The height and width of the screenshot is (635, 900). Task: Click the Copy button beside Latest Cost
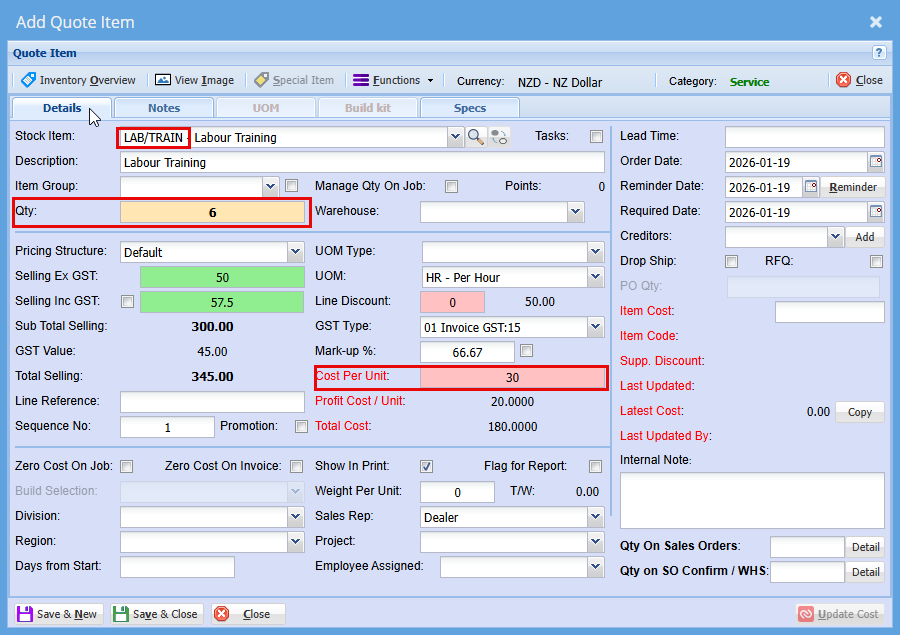coord(859,412)
